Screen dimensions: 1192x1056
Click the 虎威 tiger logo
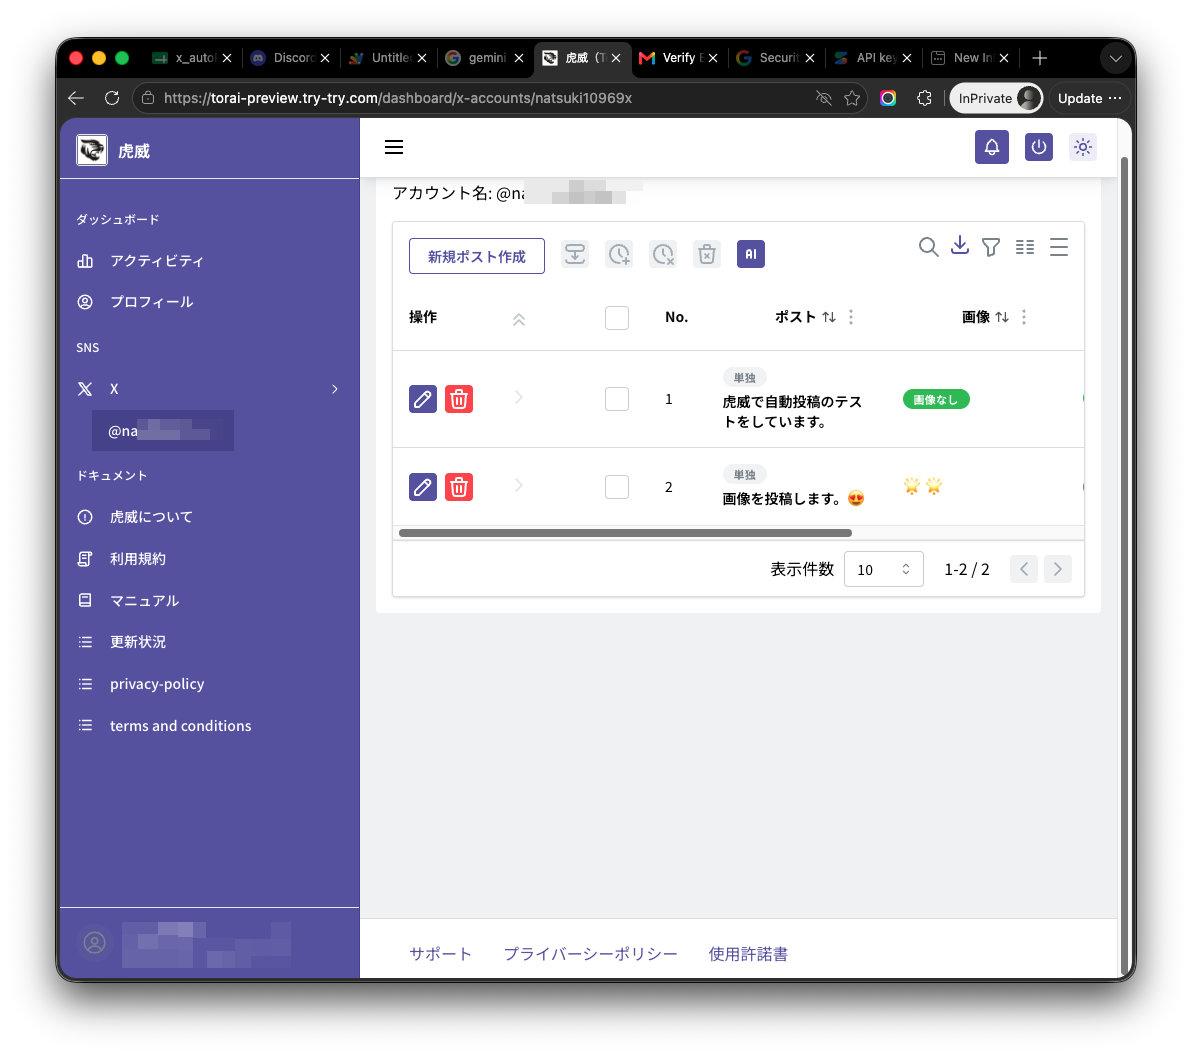point(92,150)
